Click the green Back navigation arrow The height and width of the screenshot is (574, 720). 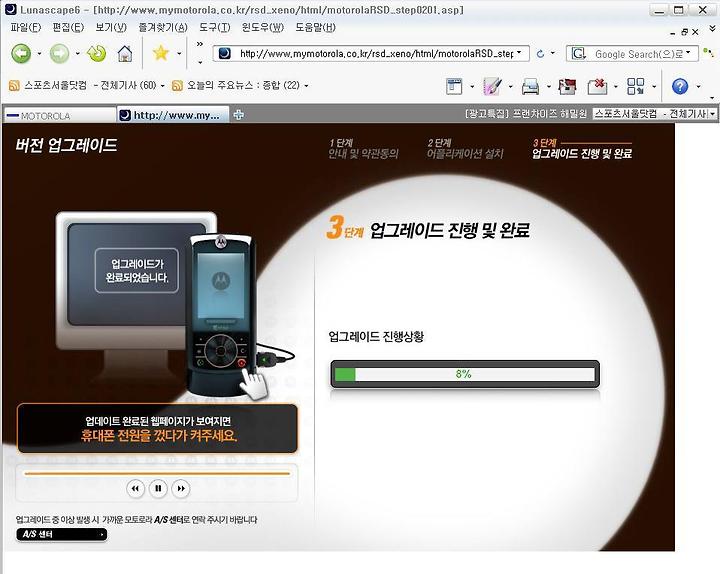click(x=21, y=54)
